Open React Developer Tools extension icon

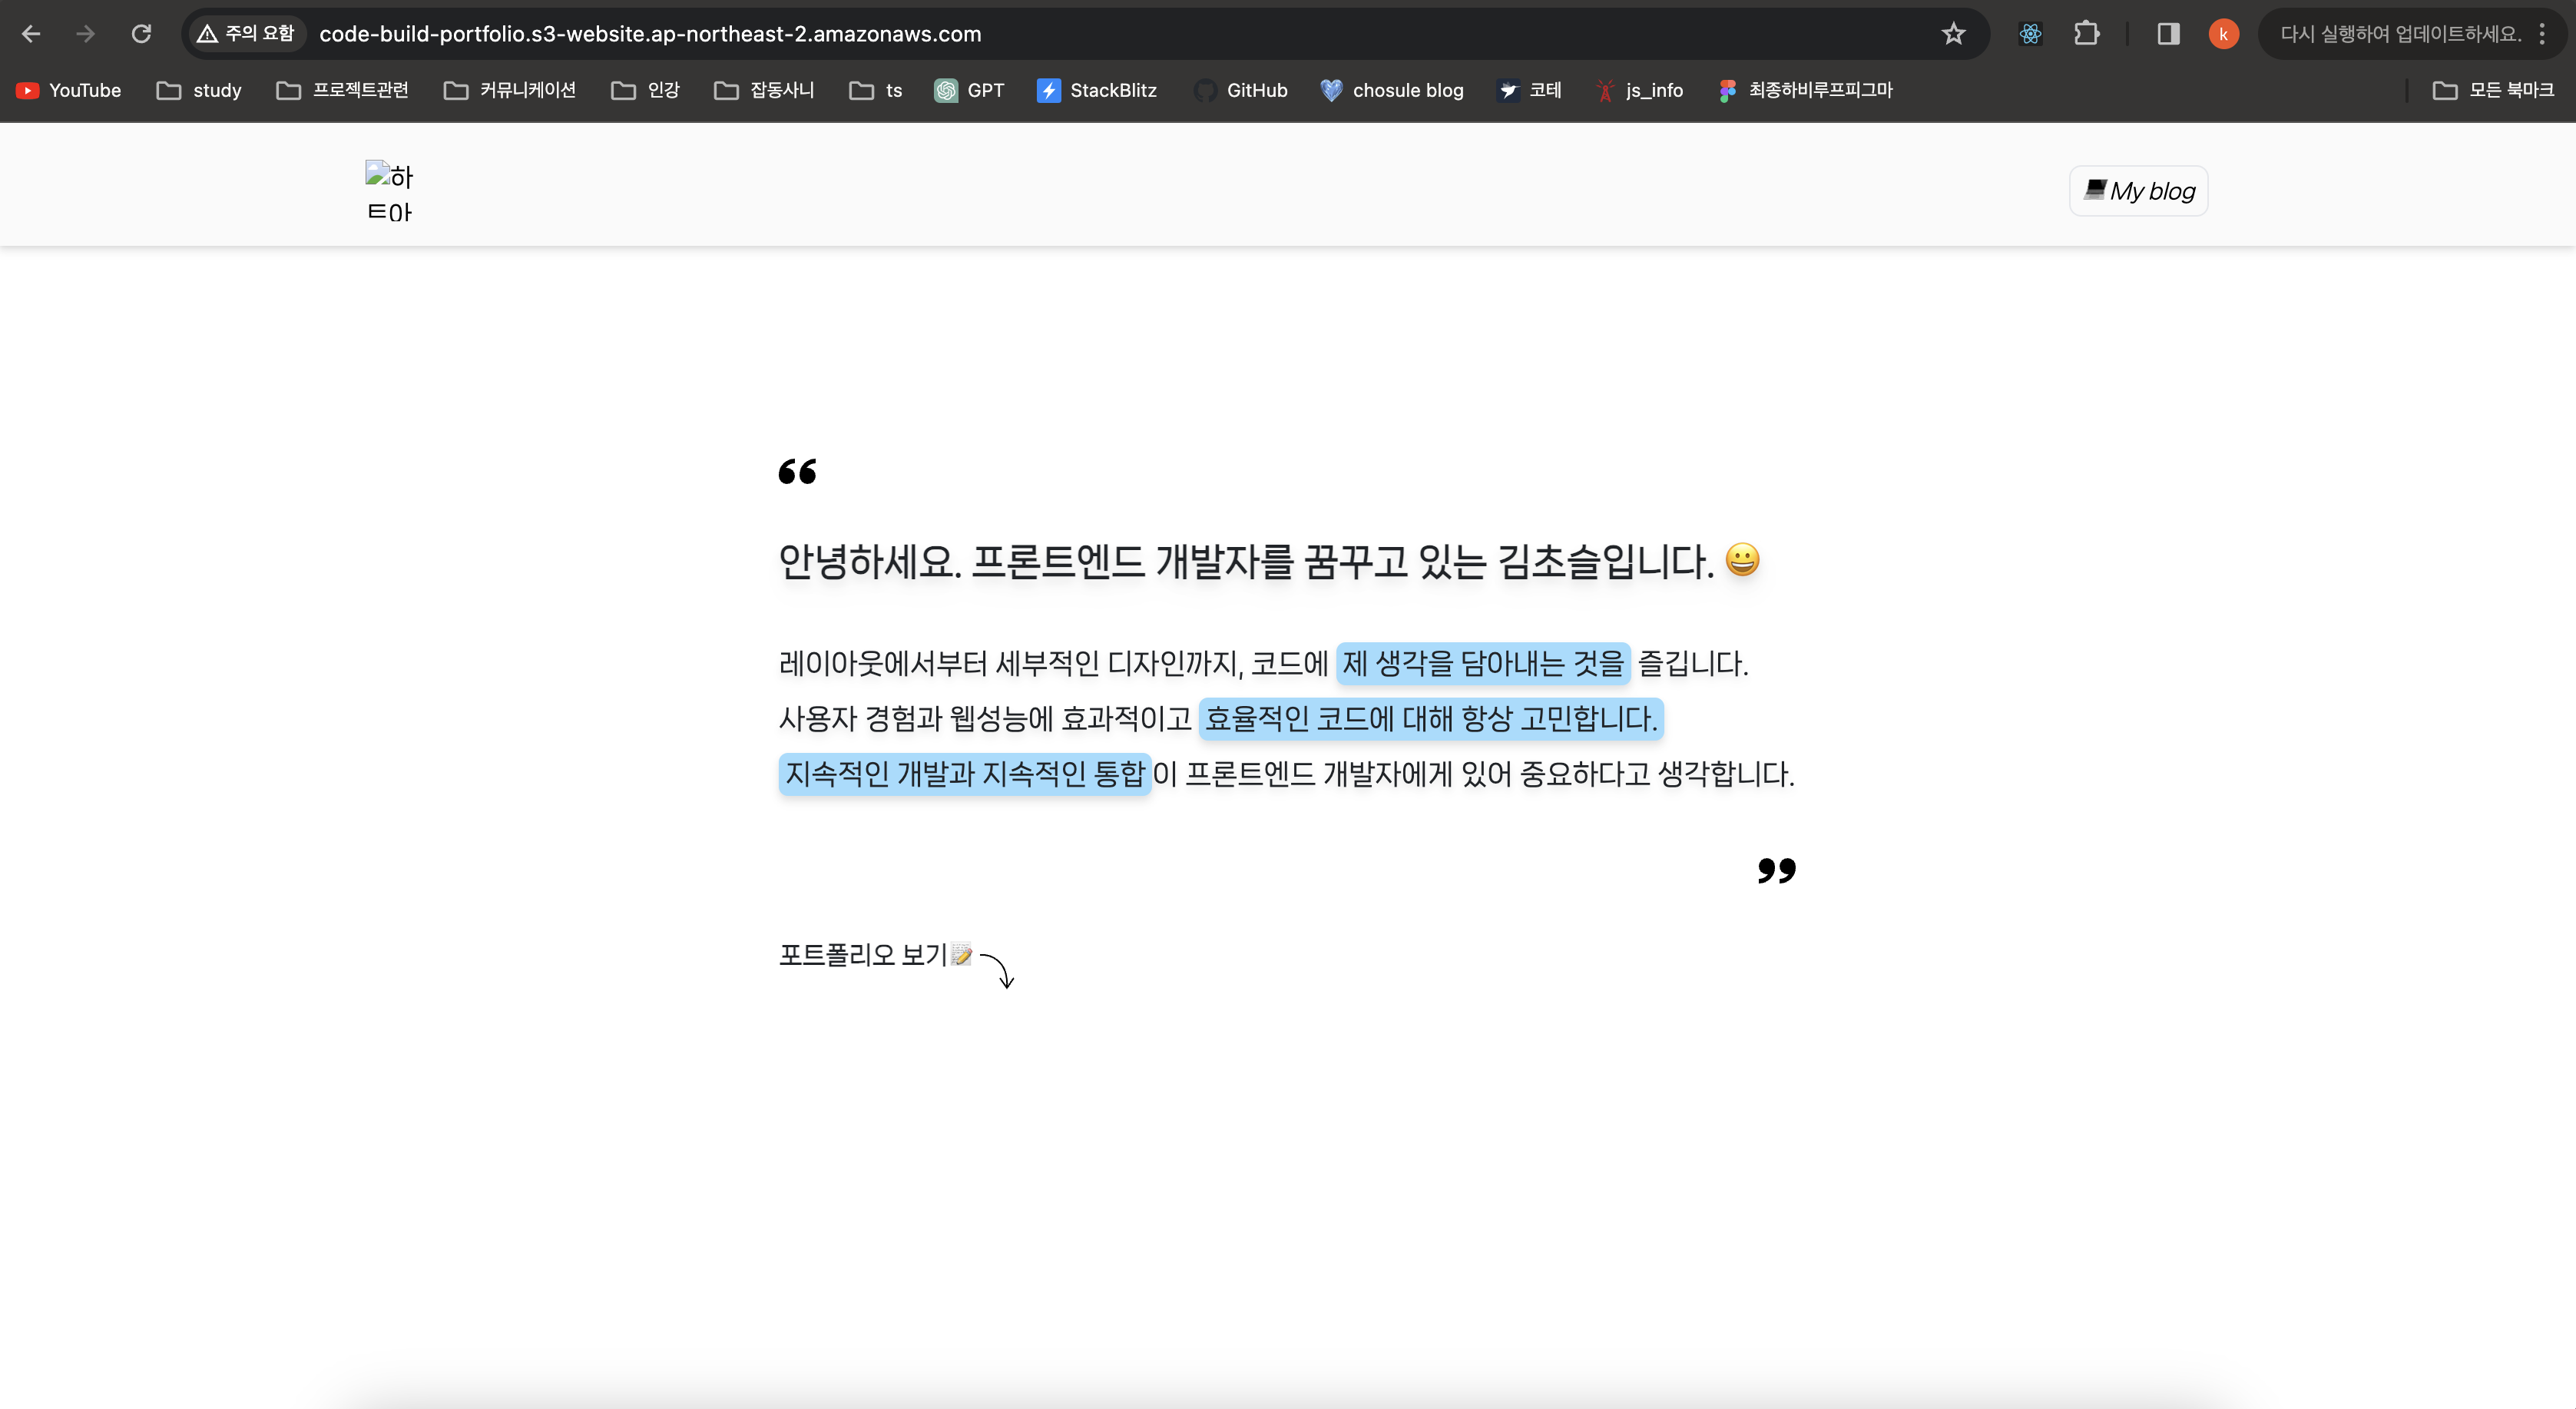[x=2030, y=34]
